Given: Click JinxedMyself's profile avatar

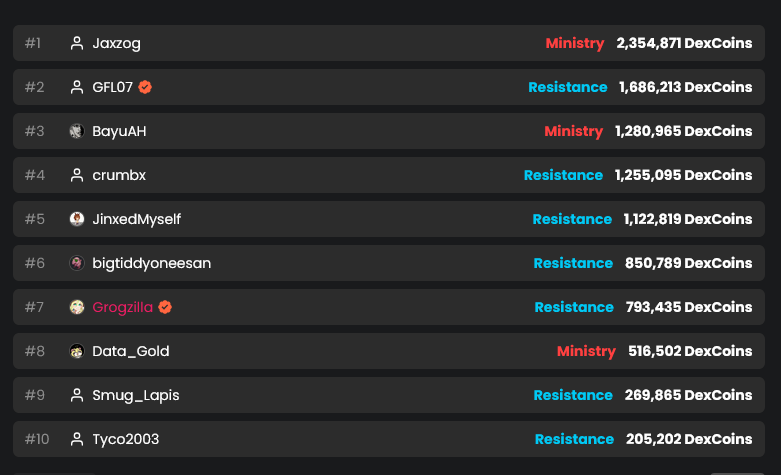Looking at the screenshot, I should pyautogui.click(x=77, y=219).
